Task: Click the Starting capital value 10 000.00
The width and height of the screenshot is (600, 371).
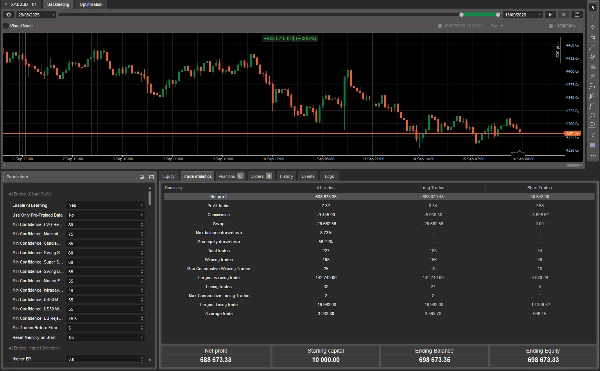Action: (326, 360)
